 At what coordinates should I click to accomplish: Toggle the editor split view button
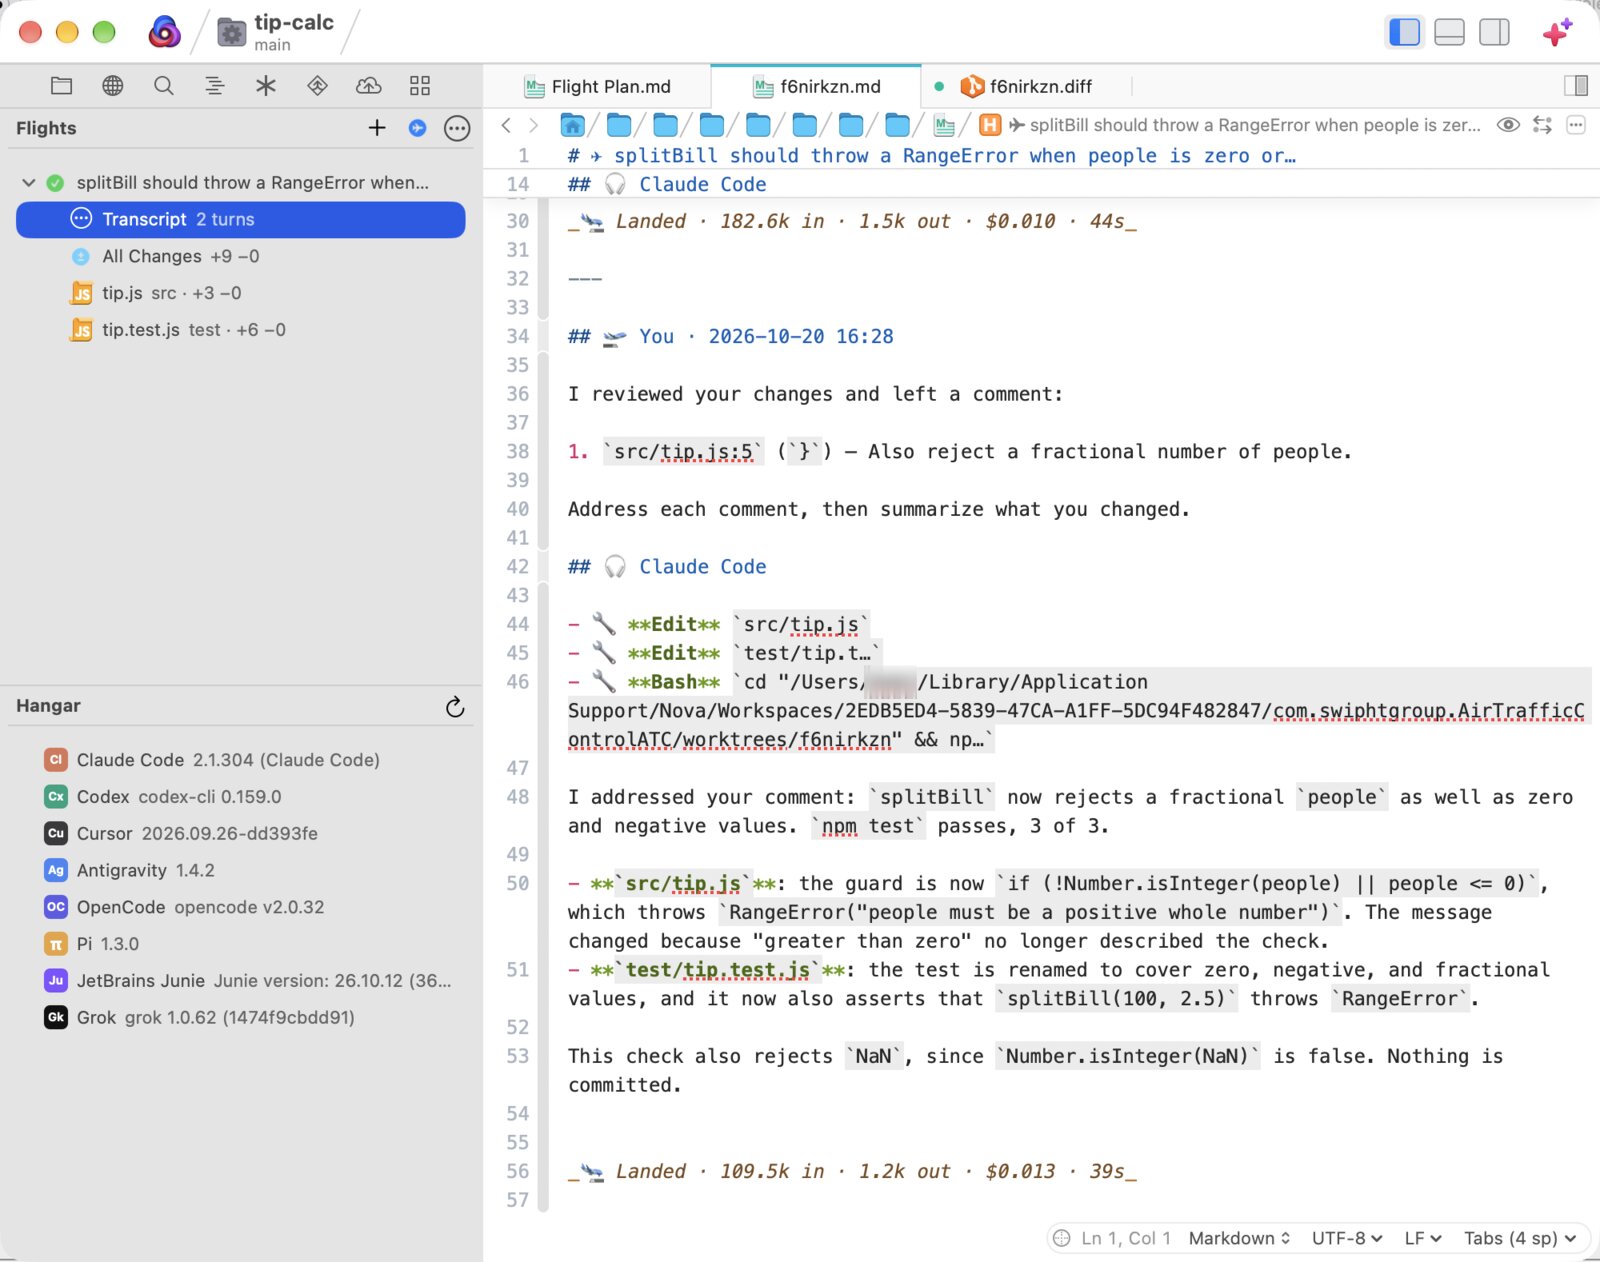(1576, 86)
